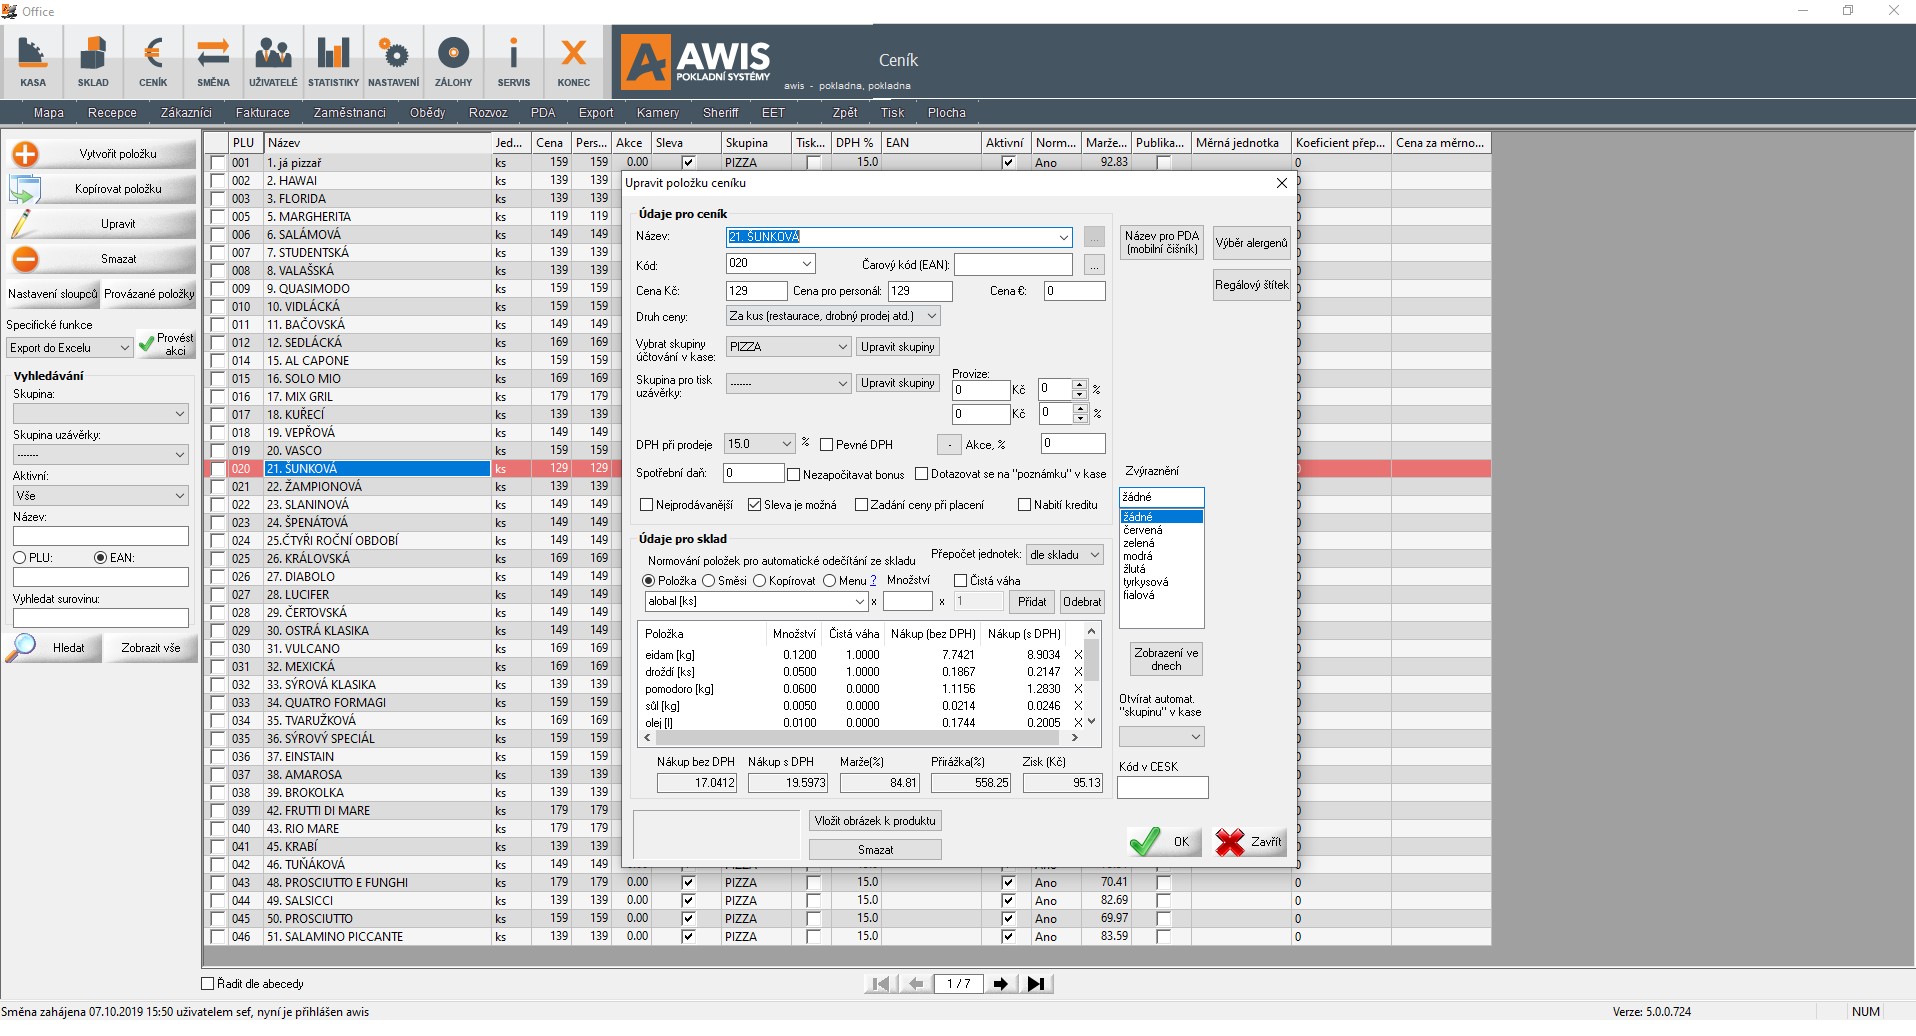Click the SMĚNA shift icon
Screen dimensions: 1916x1036
[213, 61]
